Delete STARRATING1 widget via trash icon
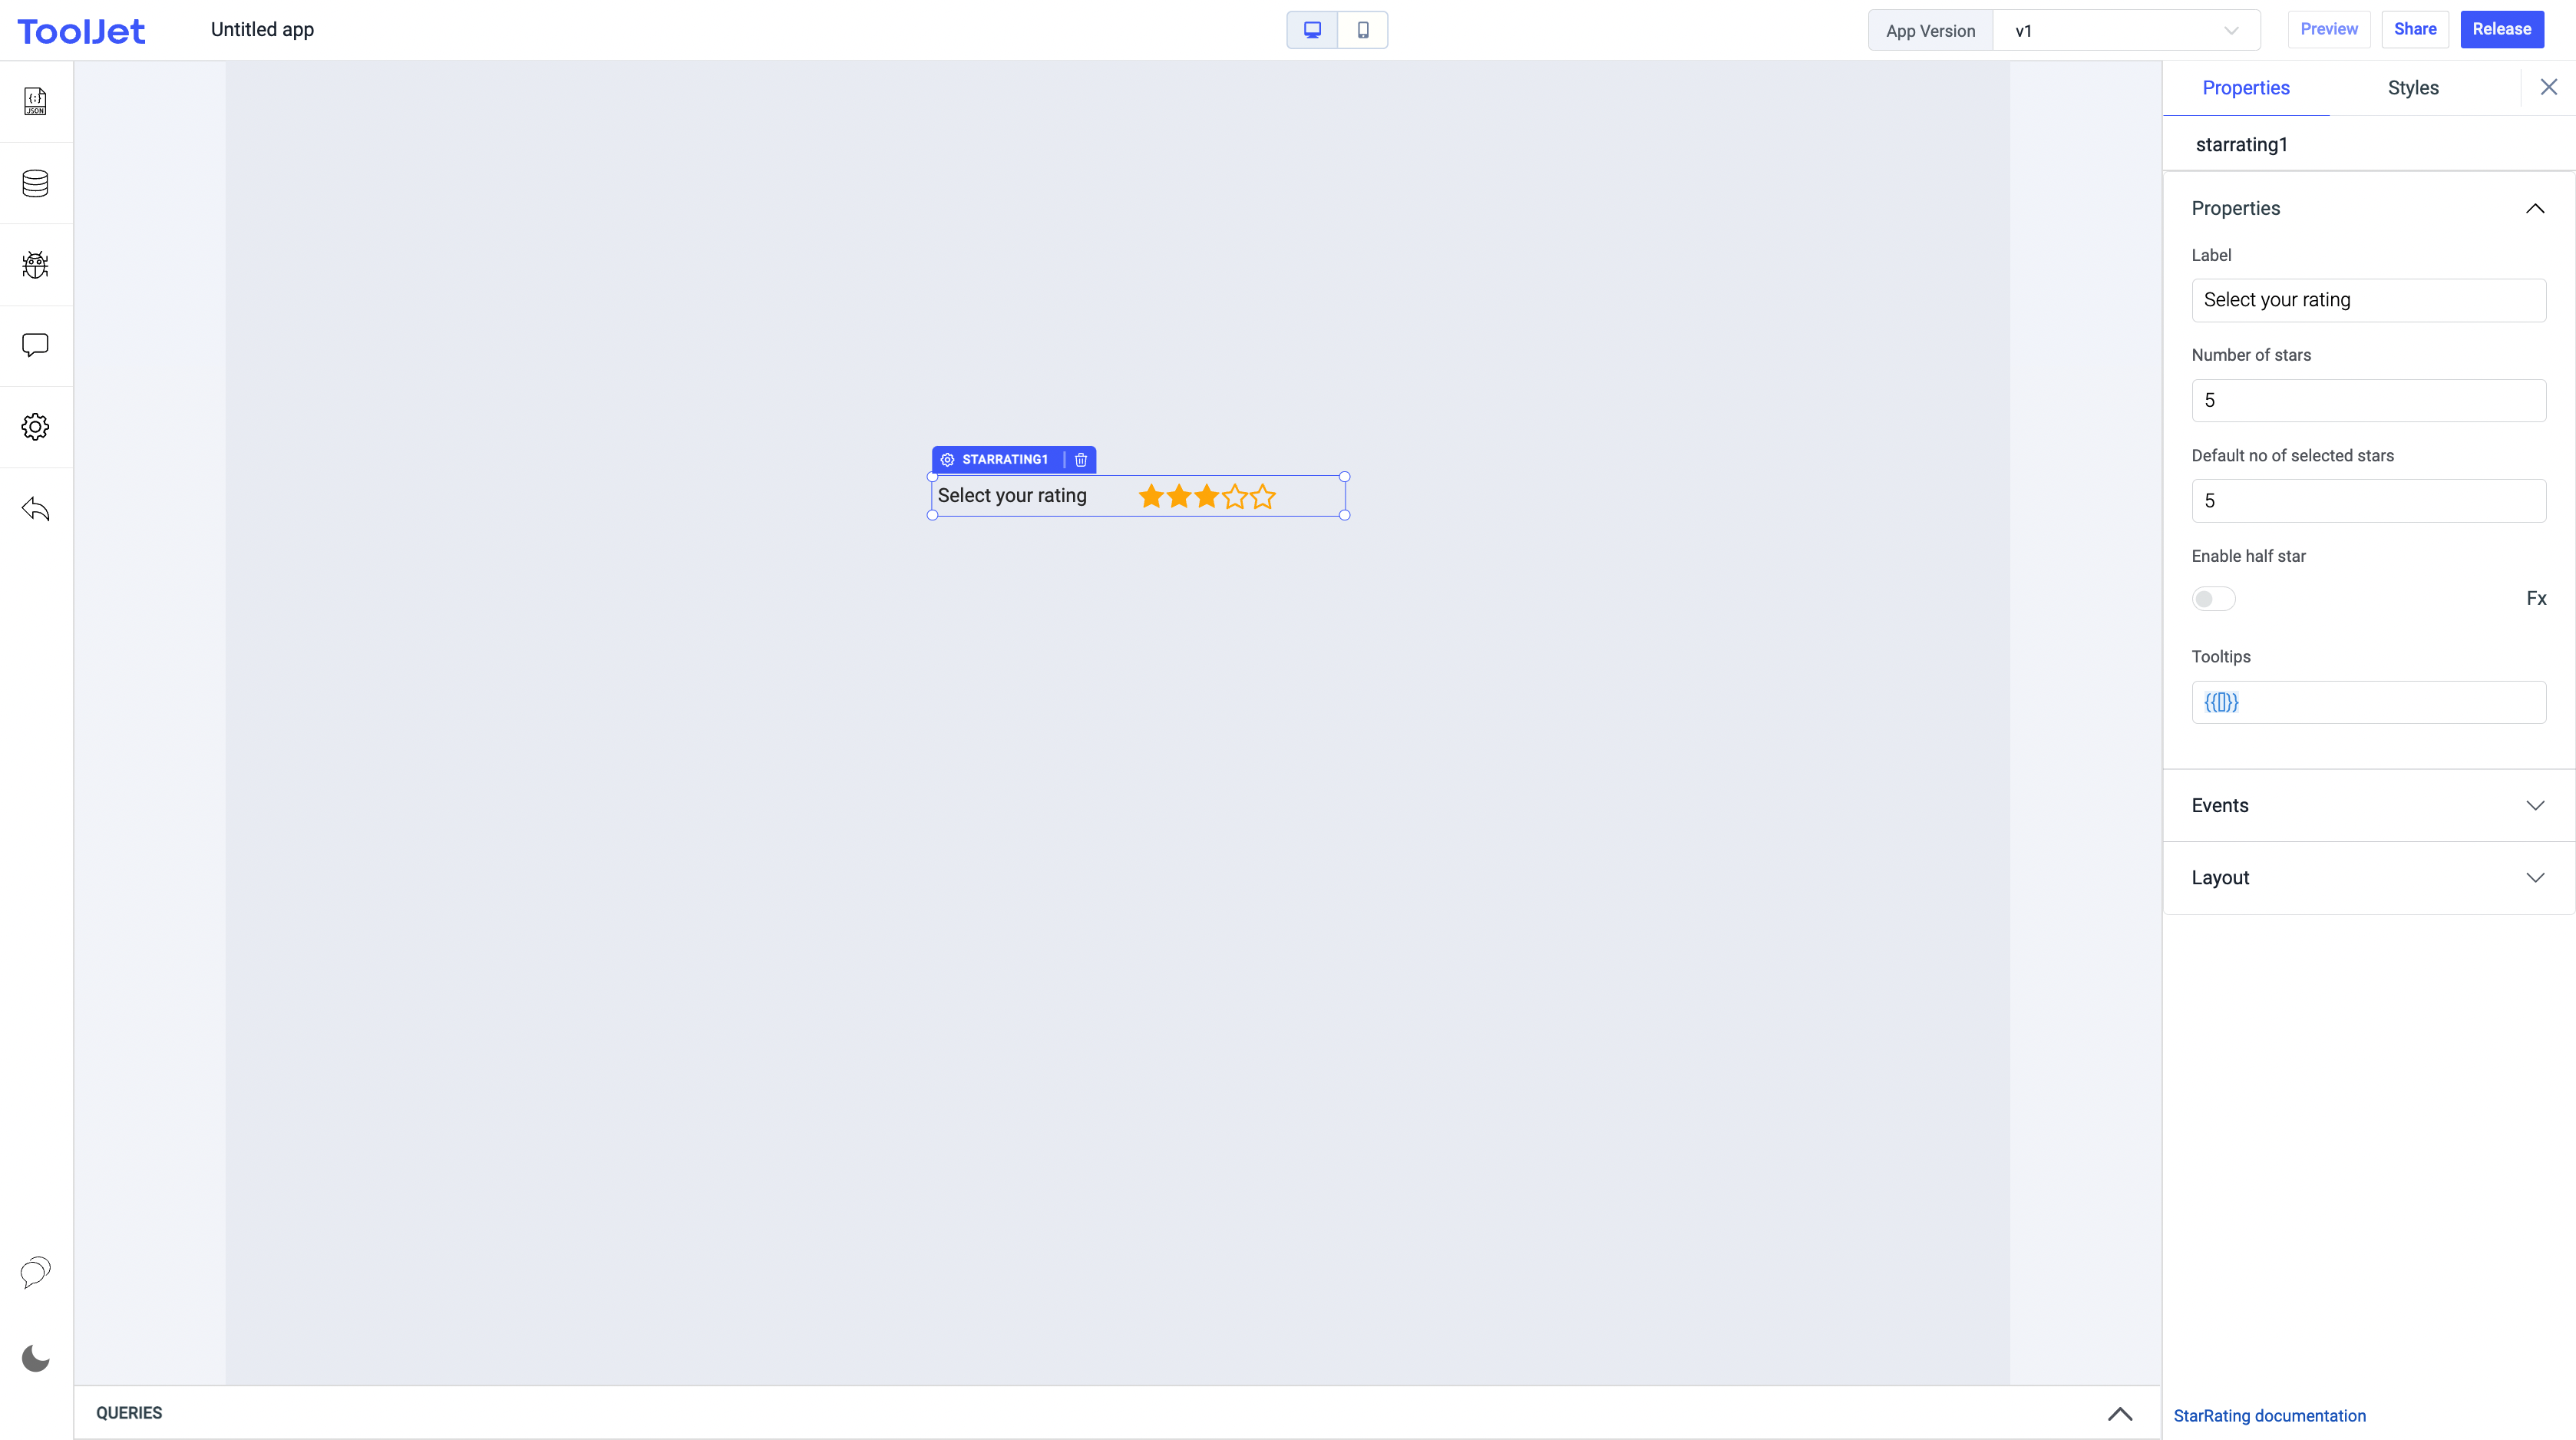 click(1081, 460)
